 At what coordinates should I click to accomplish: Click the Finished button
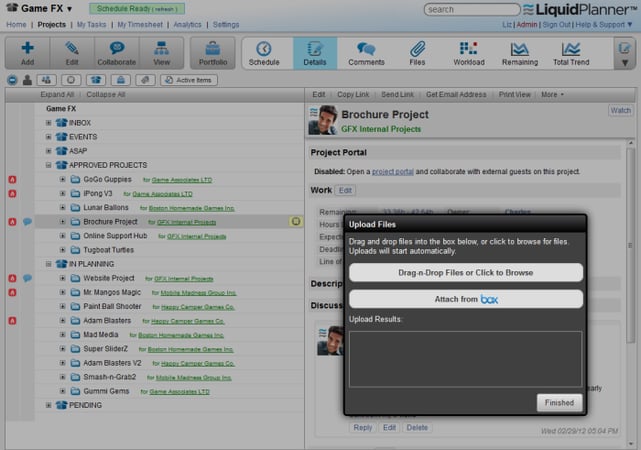(559, 403)
